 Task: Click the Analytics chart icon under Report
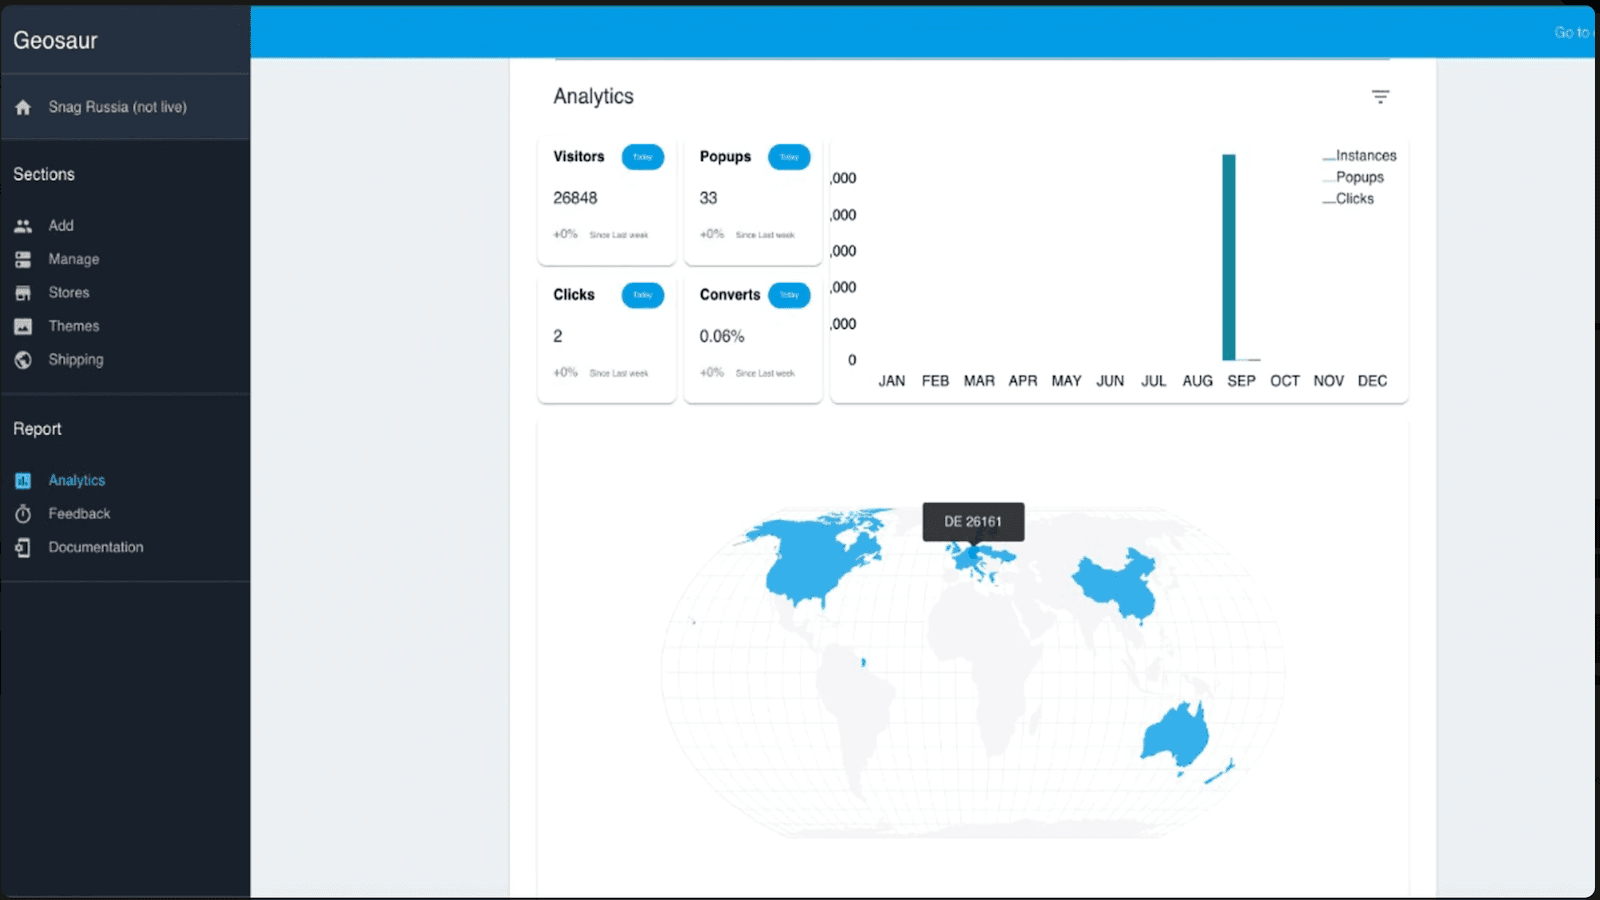[x=22, y=480]
